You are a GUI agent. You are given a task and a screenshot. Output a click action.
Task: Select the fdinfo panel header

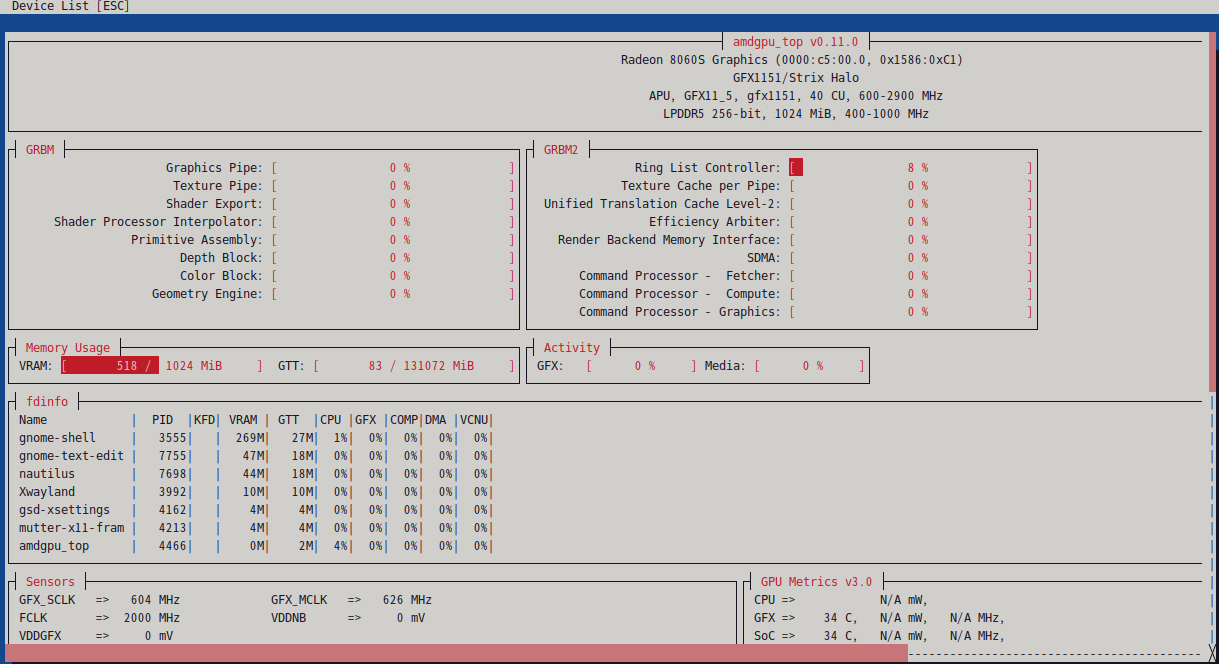pos(47,402)
